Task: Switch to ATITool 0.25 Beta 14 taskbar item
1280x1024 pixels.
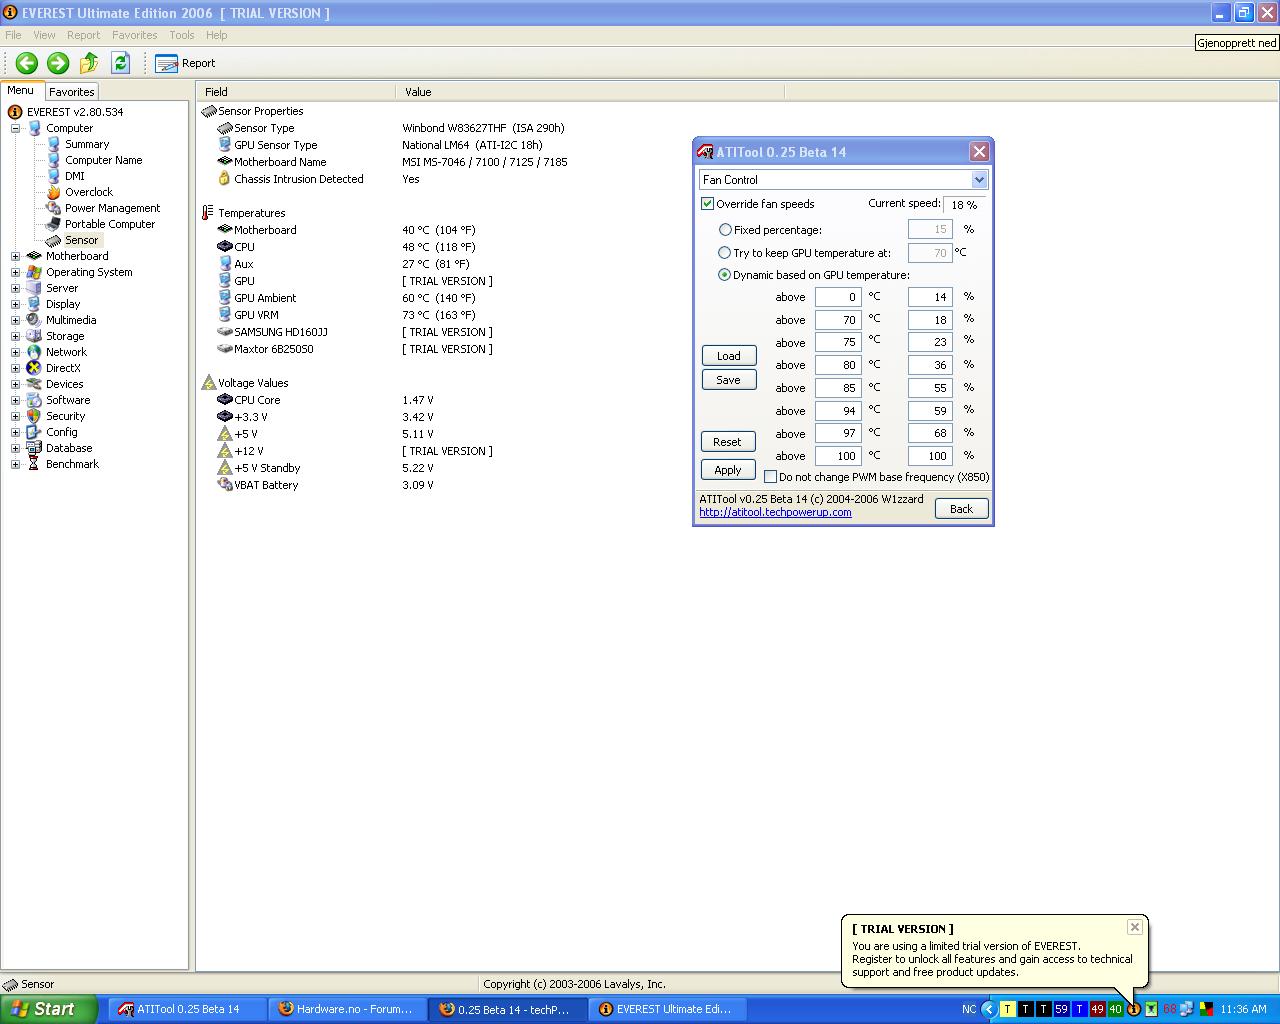Action: coord(186,1009)
